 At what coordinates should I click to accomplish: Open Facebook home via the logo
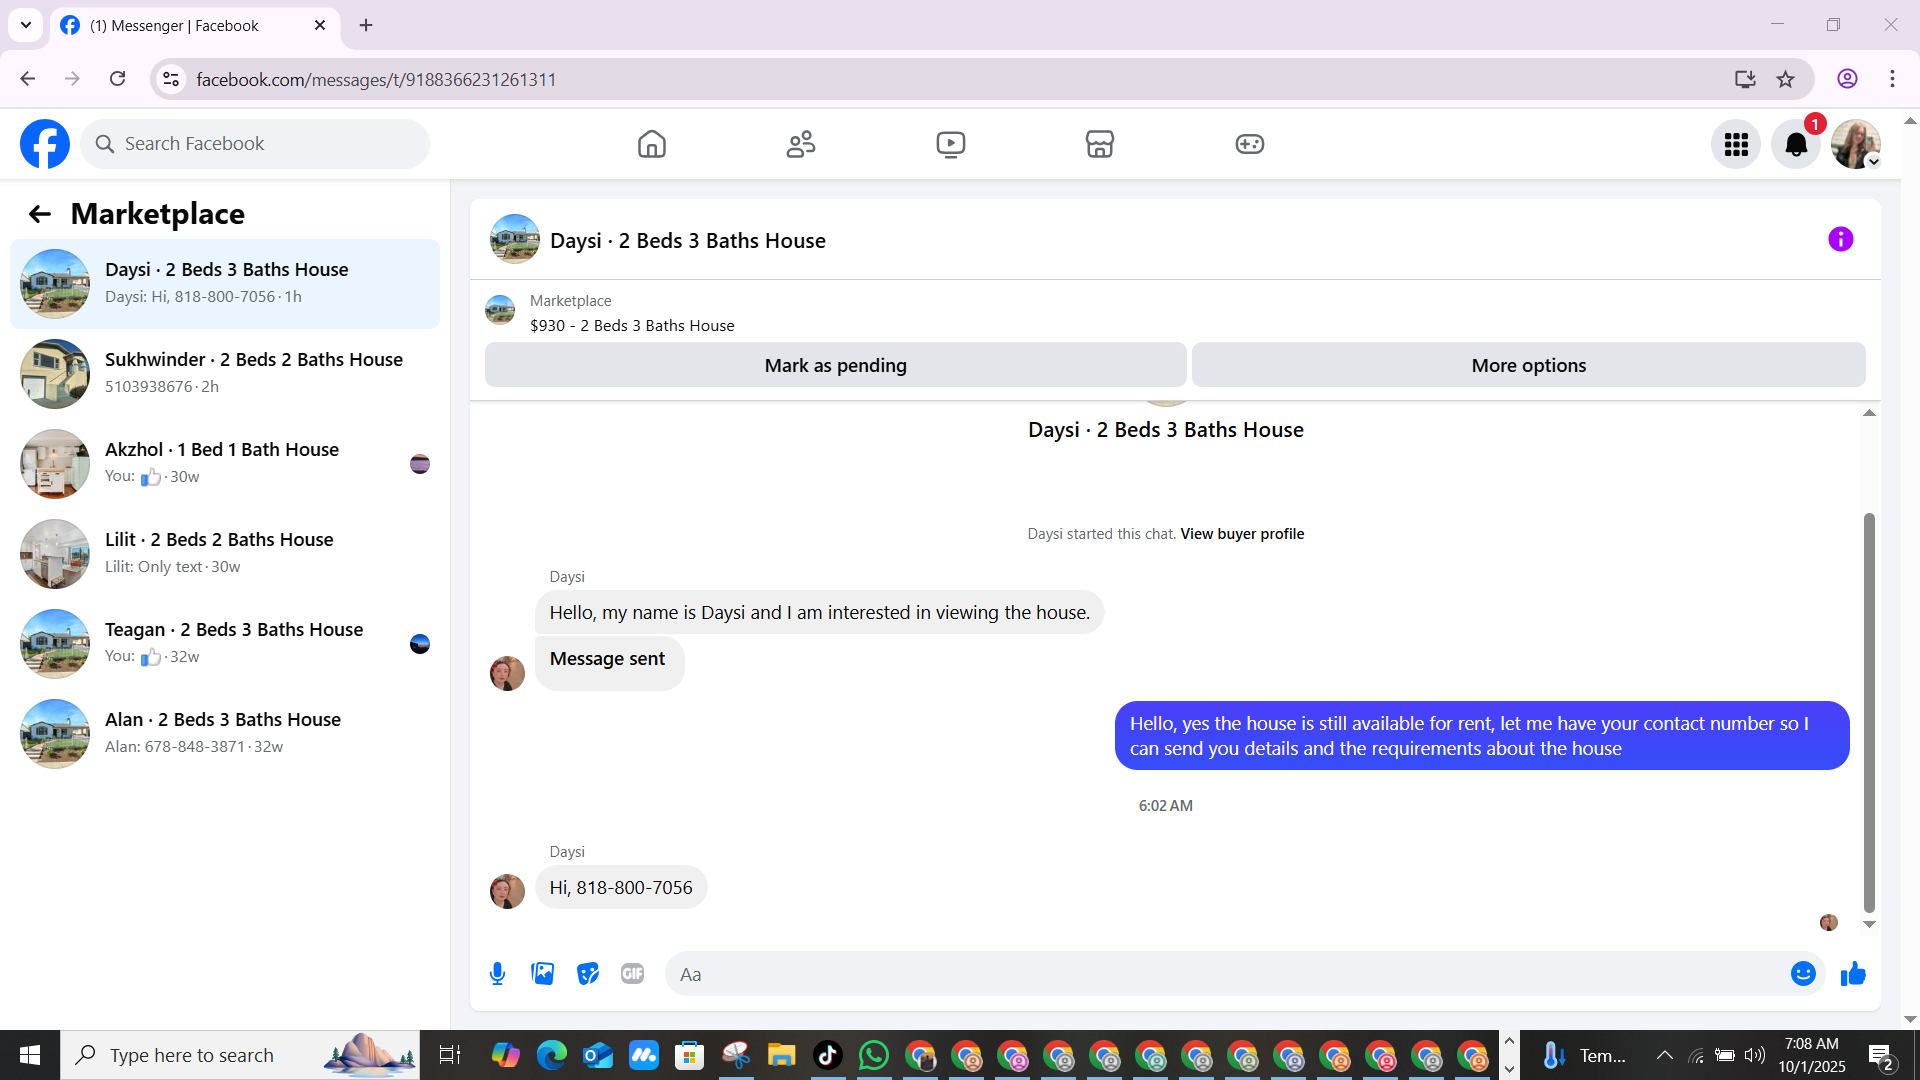45,144
